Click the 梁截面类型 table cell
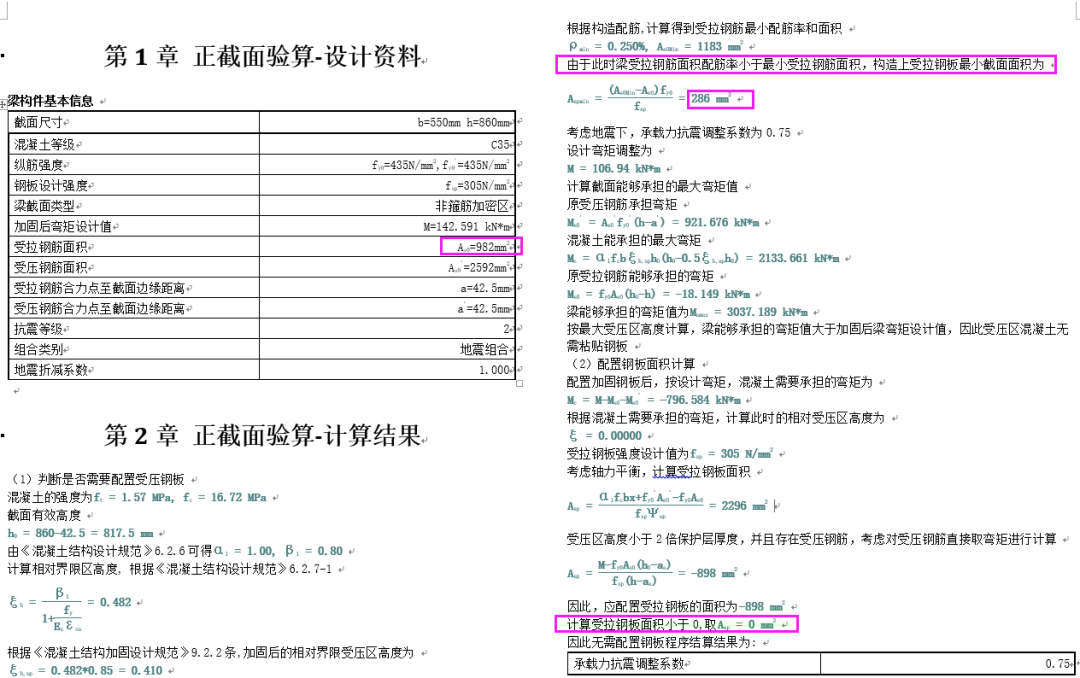 (x=134, y=206)
